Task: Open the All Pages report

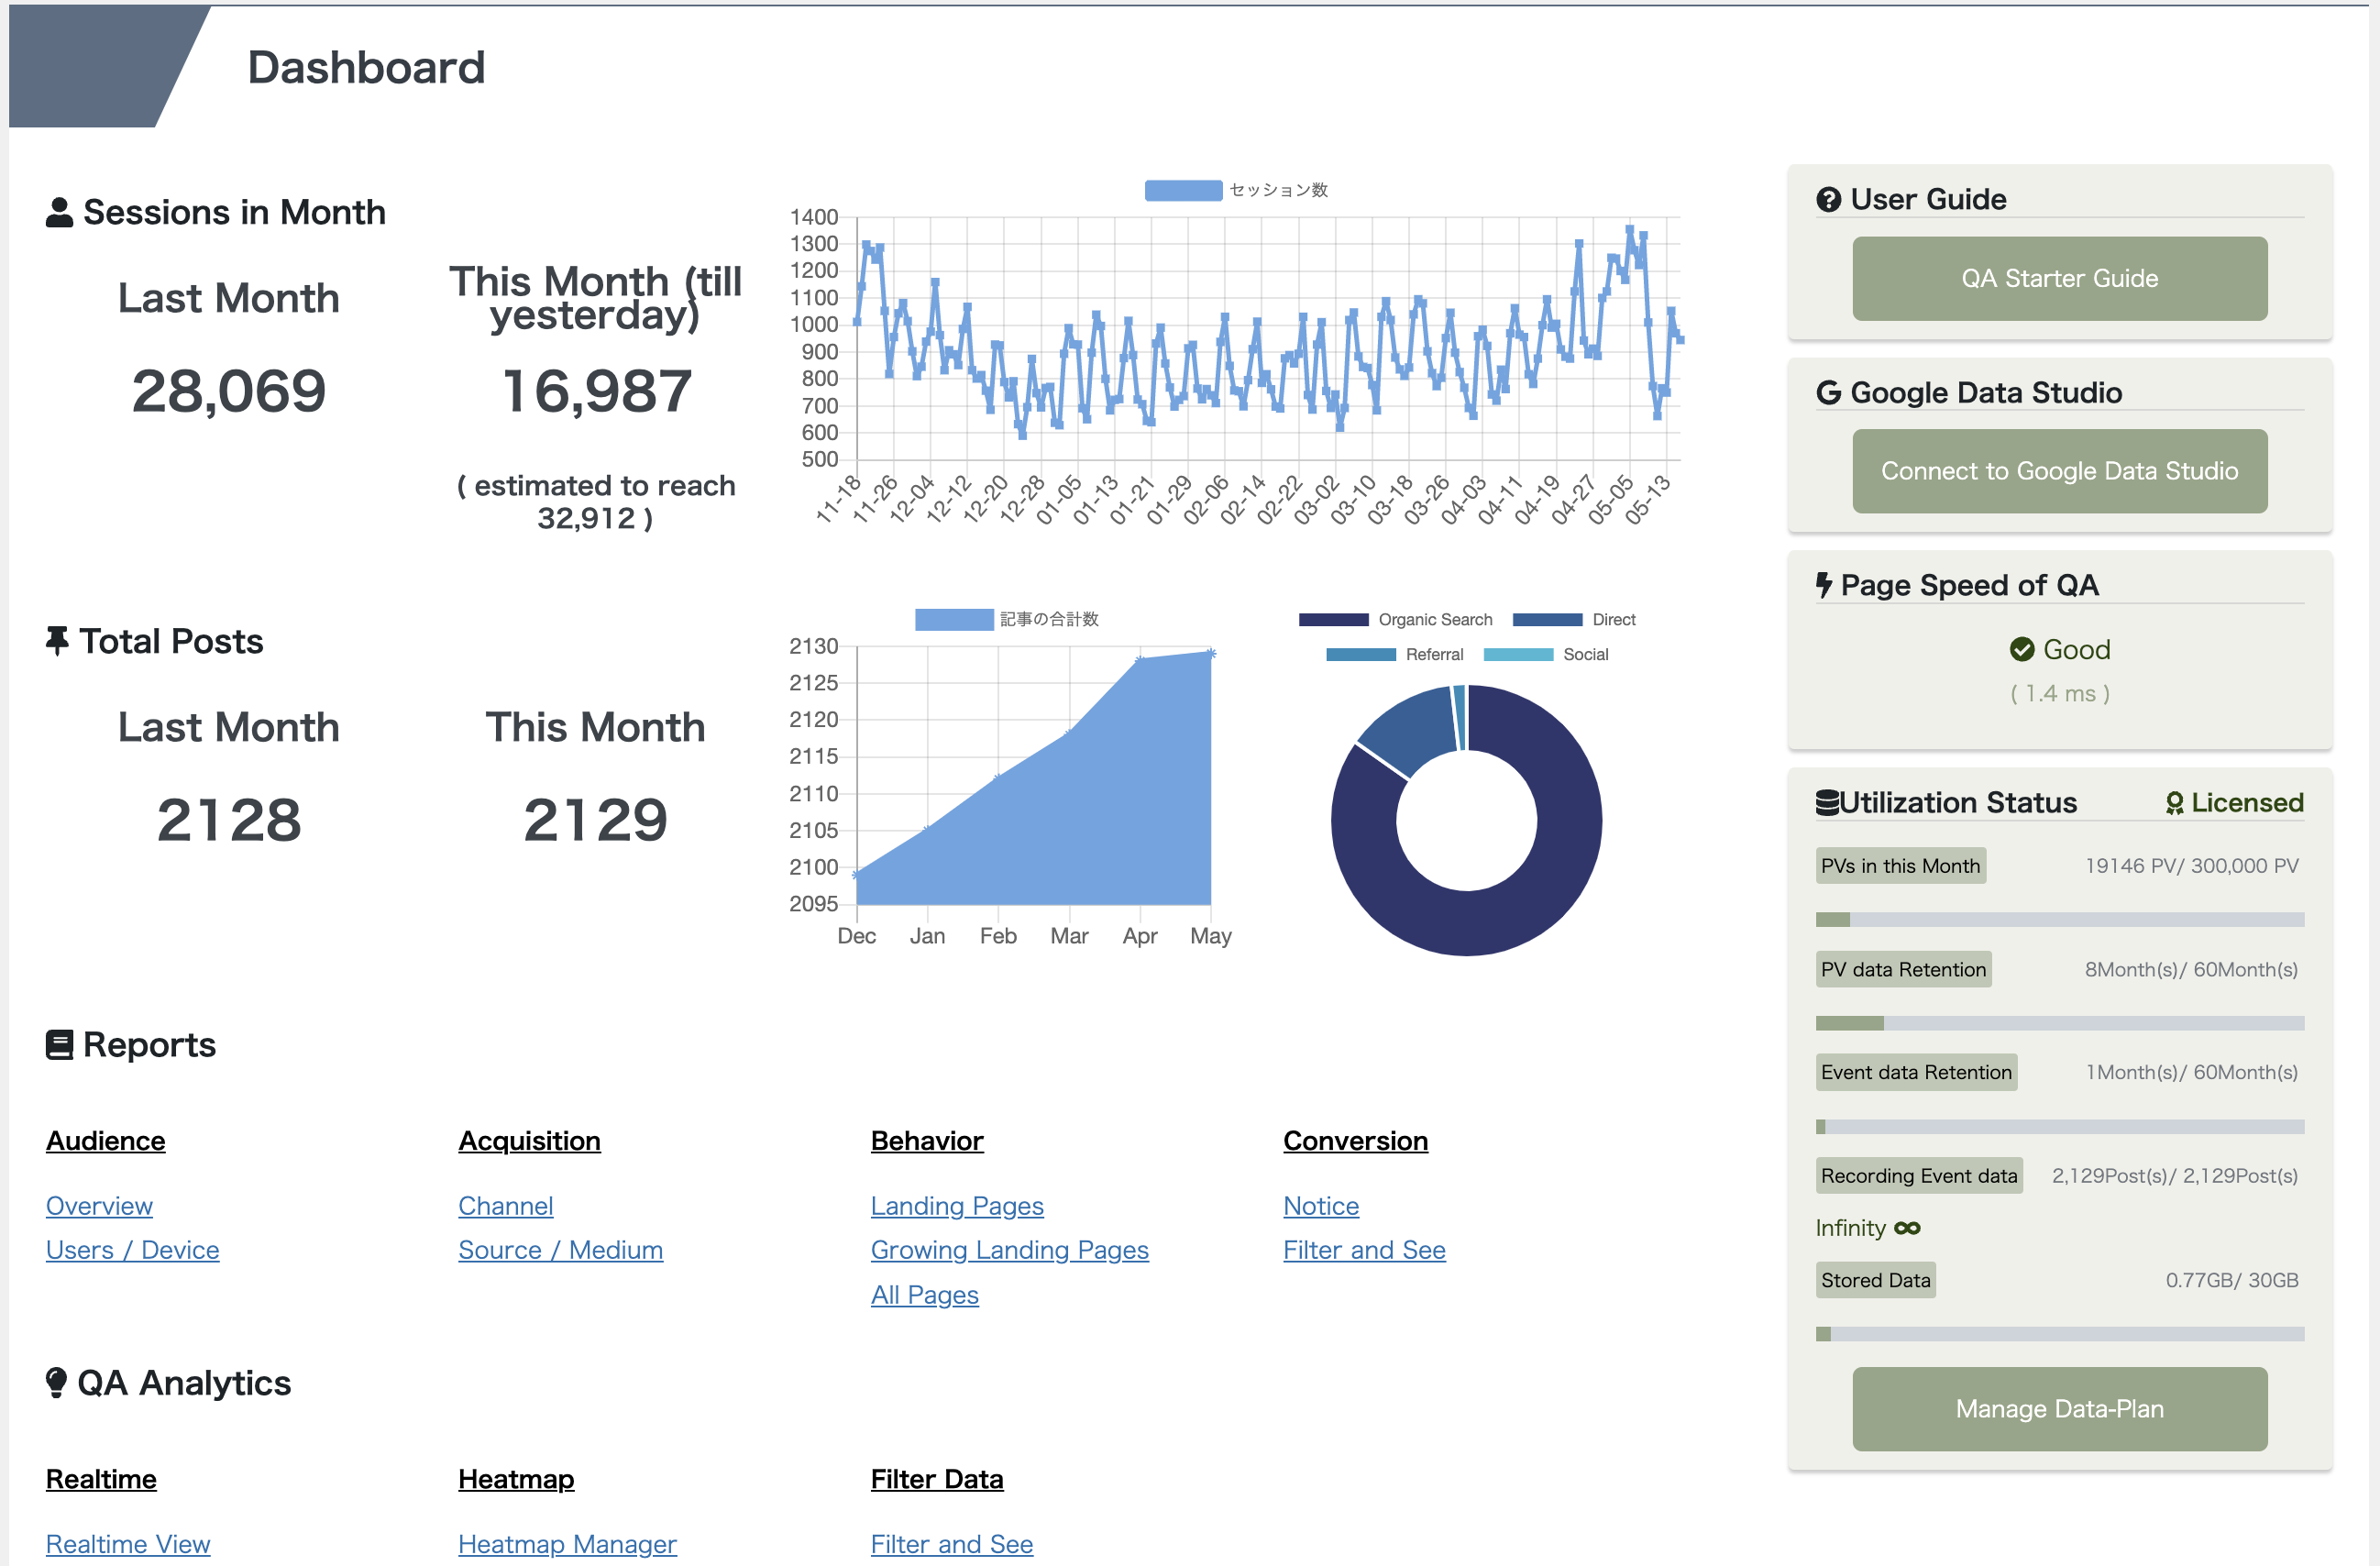Action: 924,1295
